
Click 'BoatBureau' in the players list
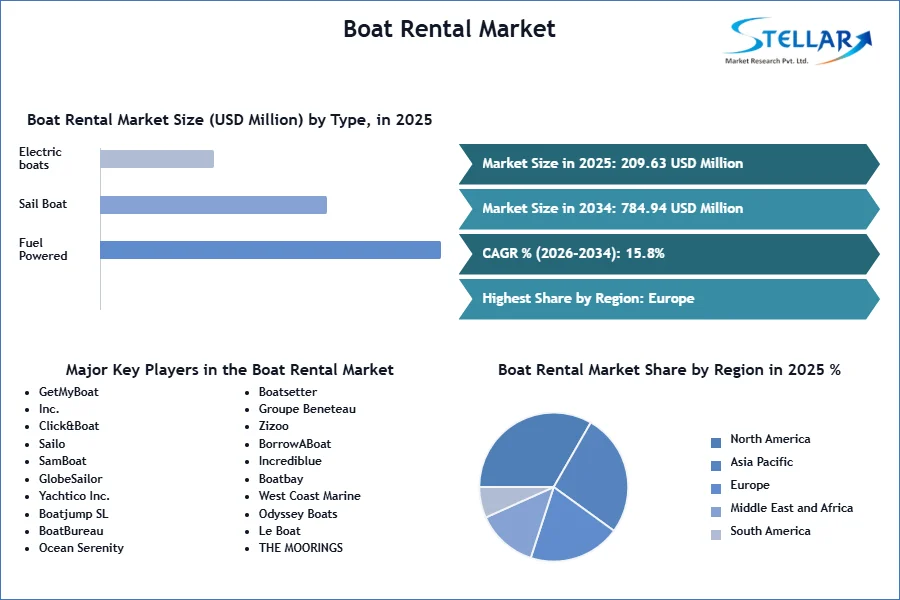71,531
